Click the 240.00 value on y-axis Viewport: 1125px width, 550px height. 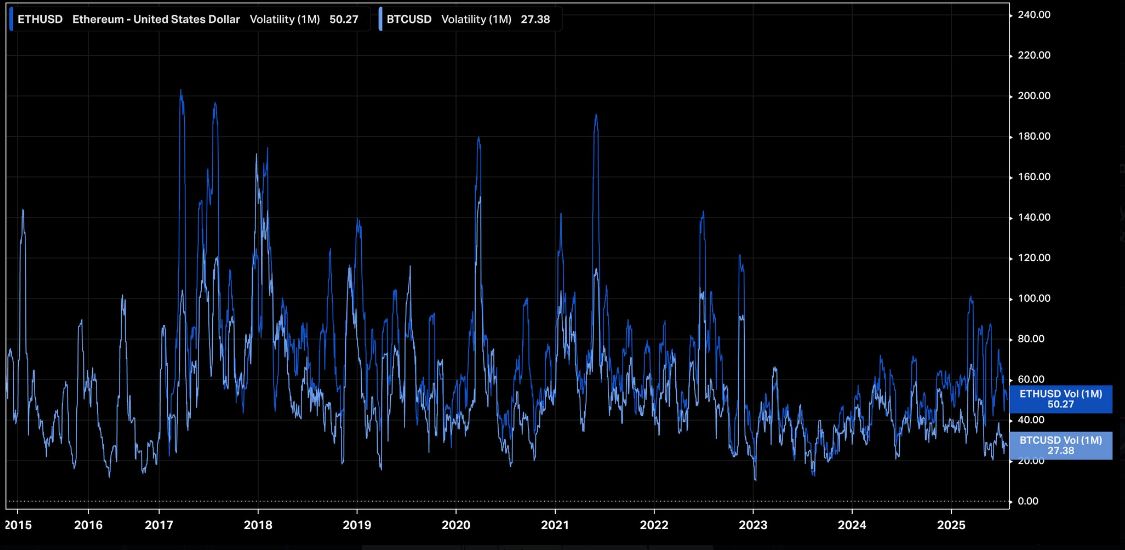pos(1034,14)
